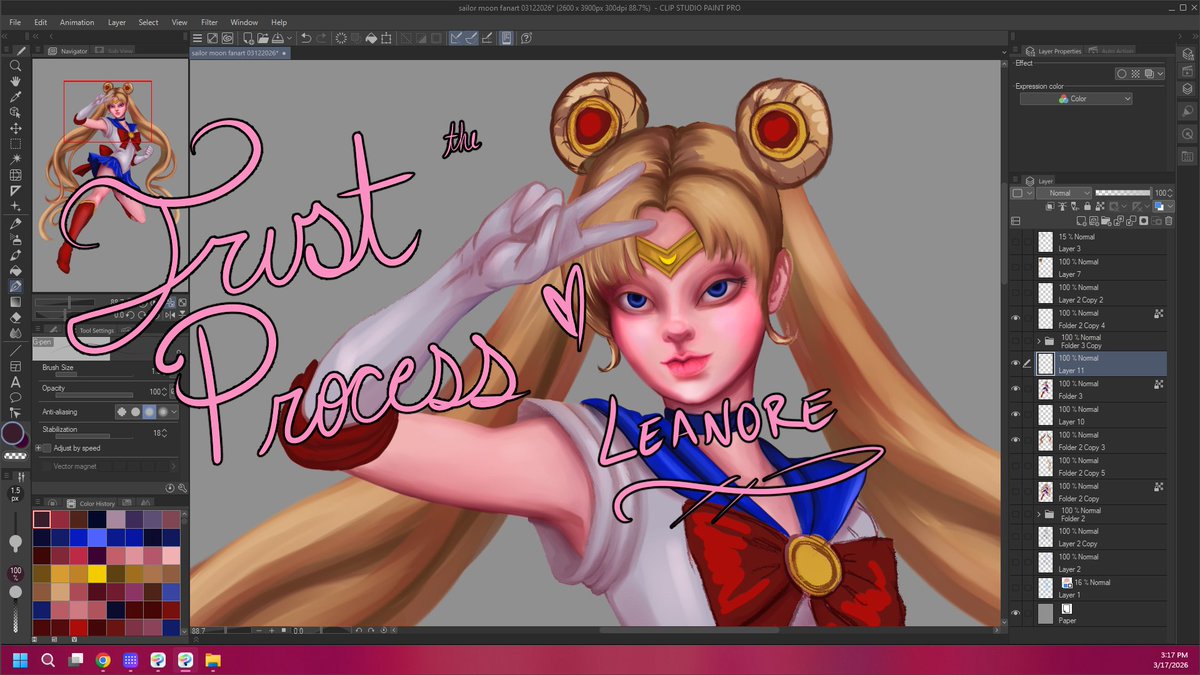Open the blending mode Normal dropdown
Screen dimensions: 1200x675
point(1063,193)
